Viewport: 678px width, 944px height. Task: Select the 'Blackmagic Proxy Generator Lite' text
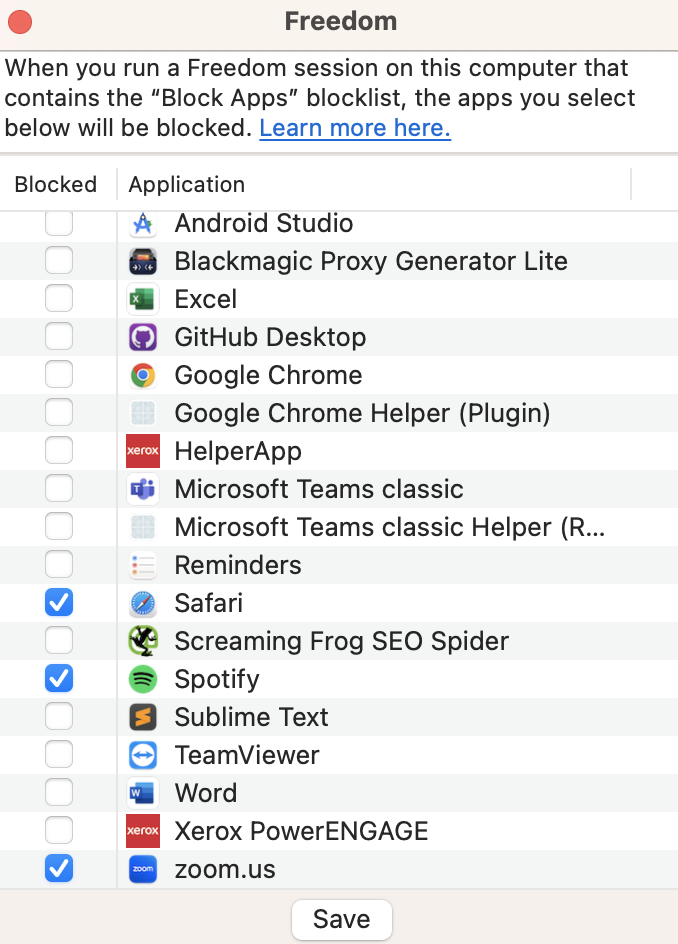371,262
